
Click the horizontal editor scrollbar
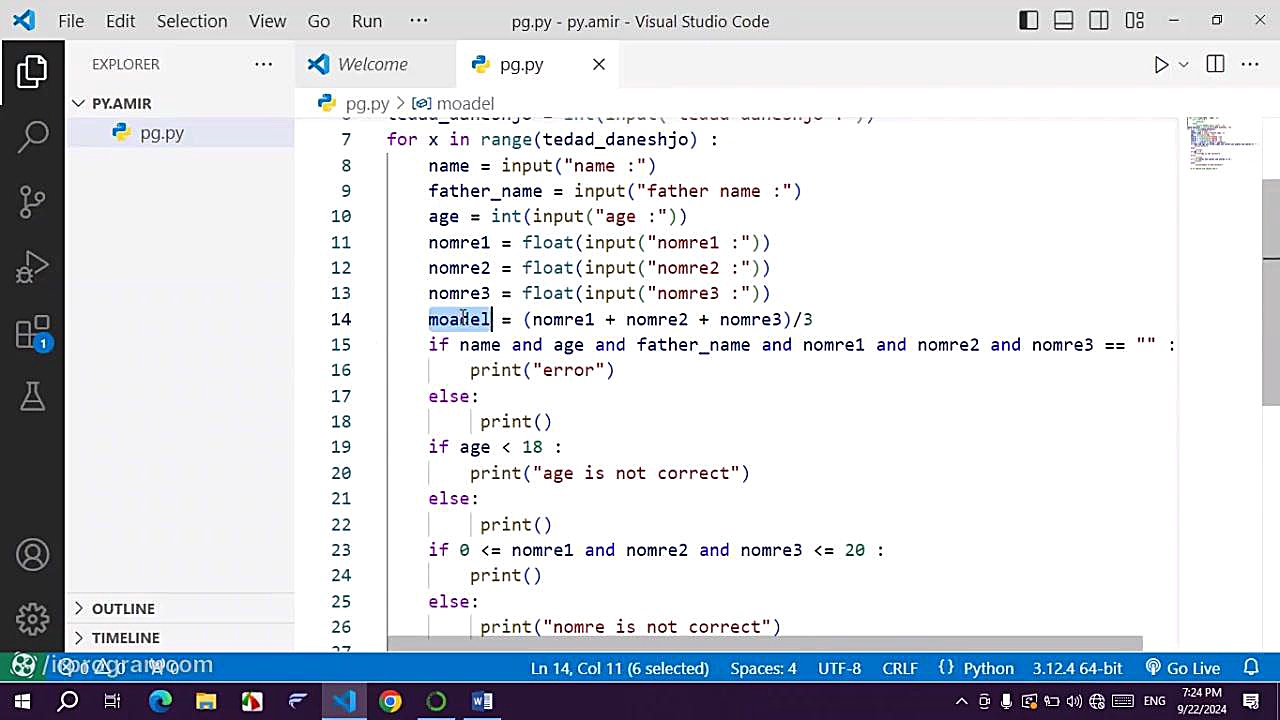[765, 643]
